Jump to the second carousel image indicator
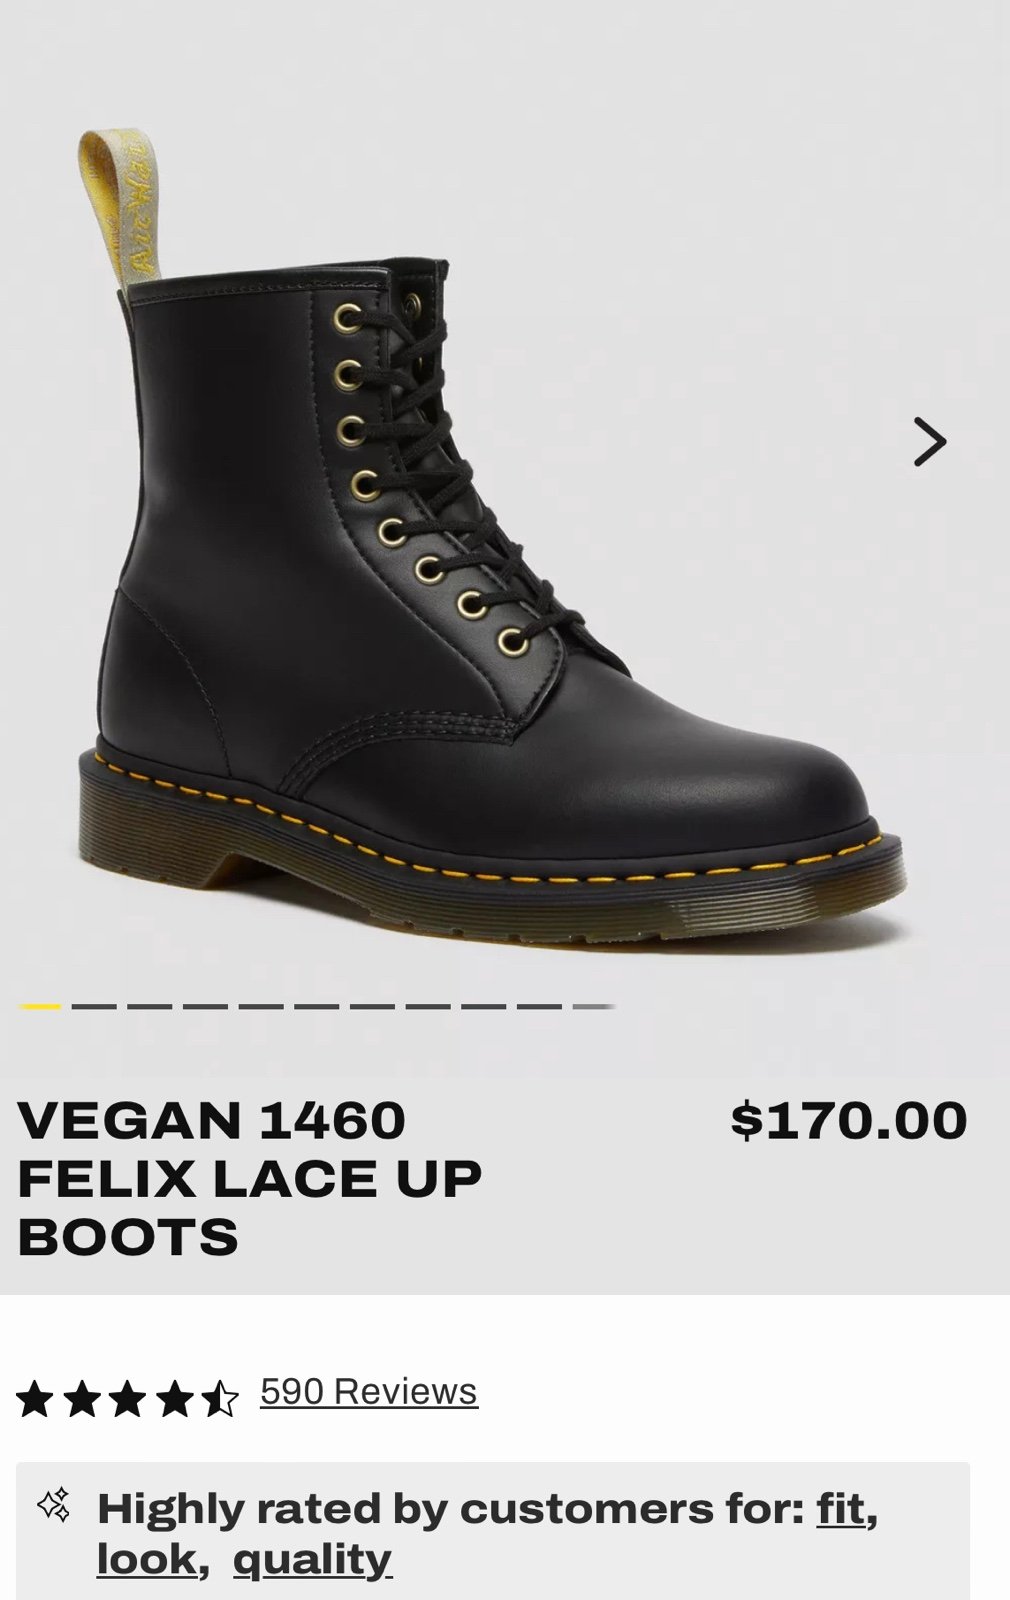1010x1600 pixels. pyautogui.click(x=95, y=1006)
